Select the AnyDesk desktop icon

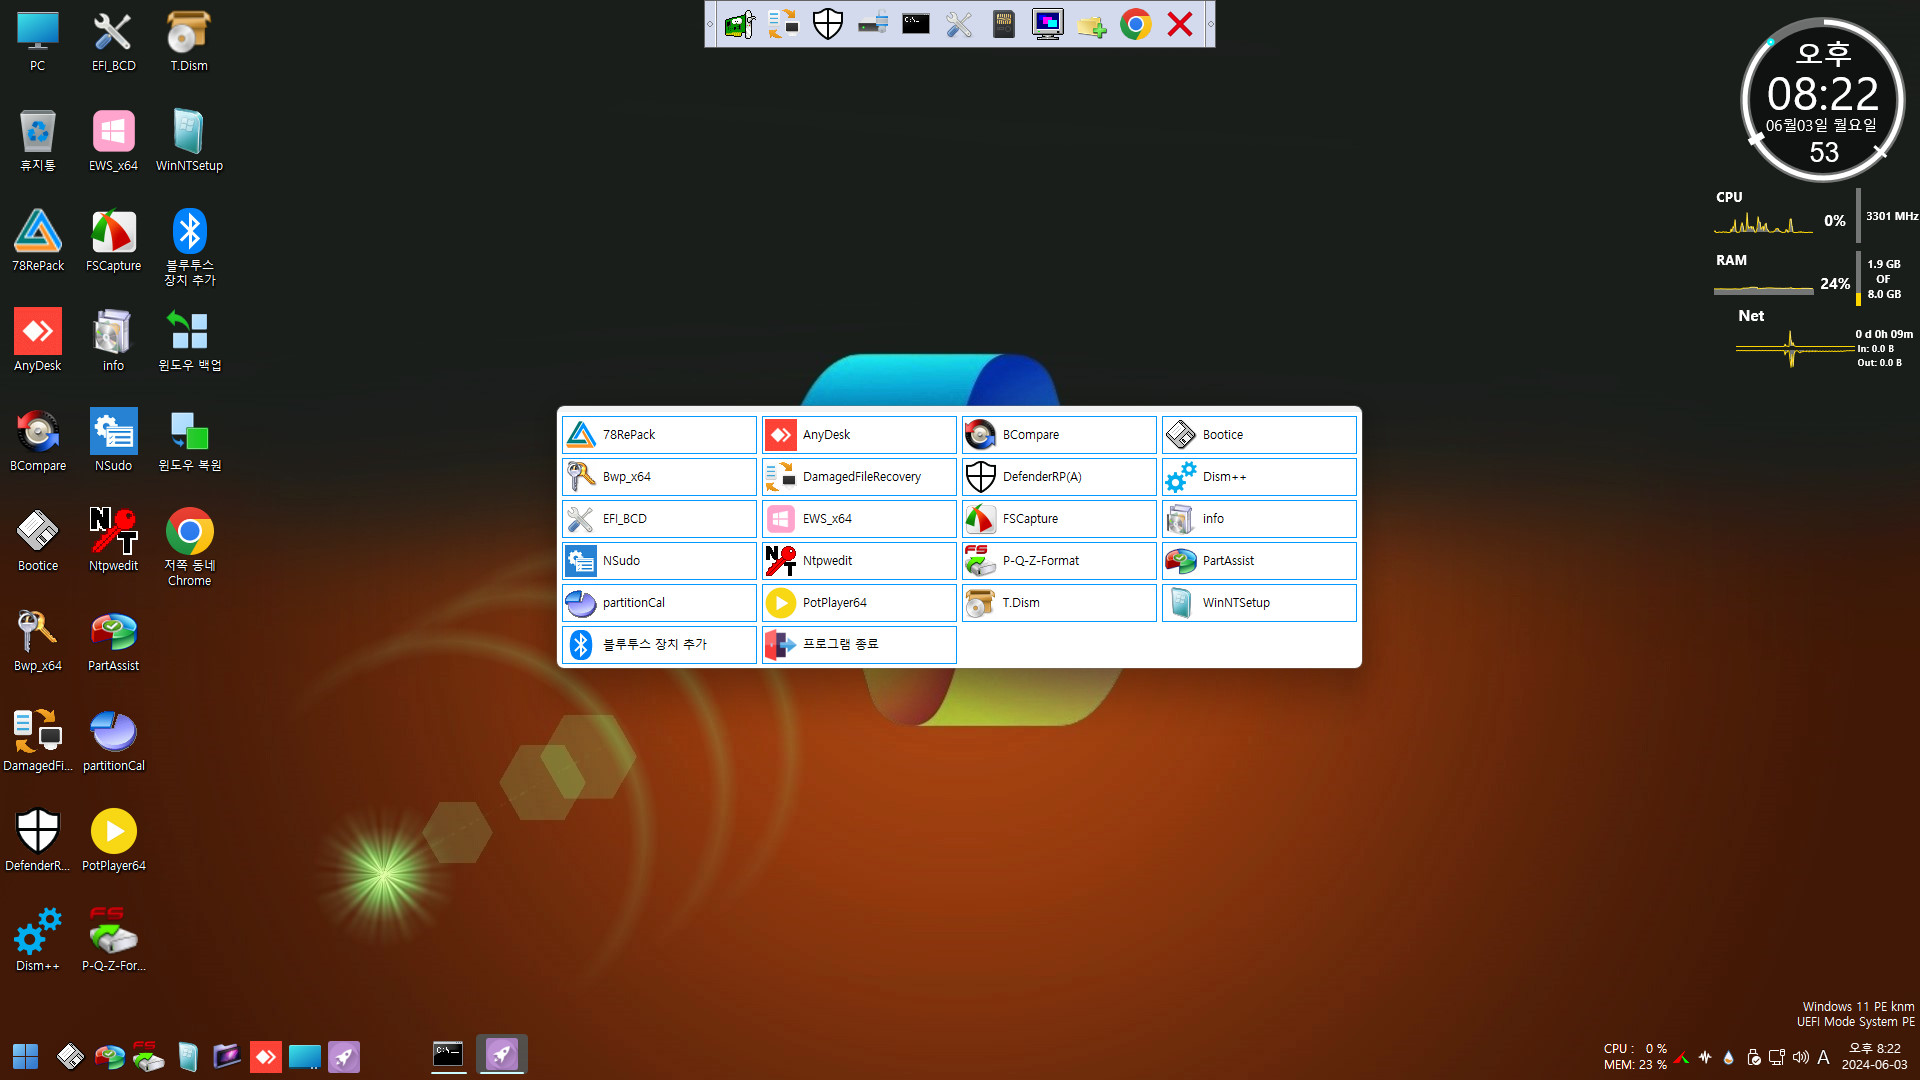click(38, 341)
